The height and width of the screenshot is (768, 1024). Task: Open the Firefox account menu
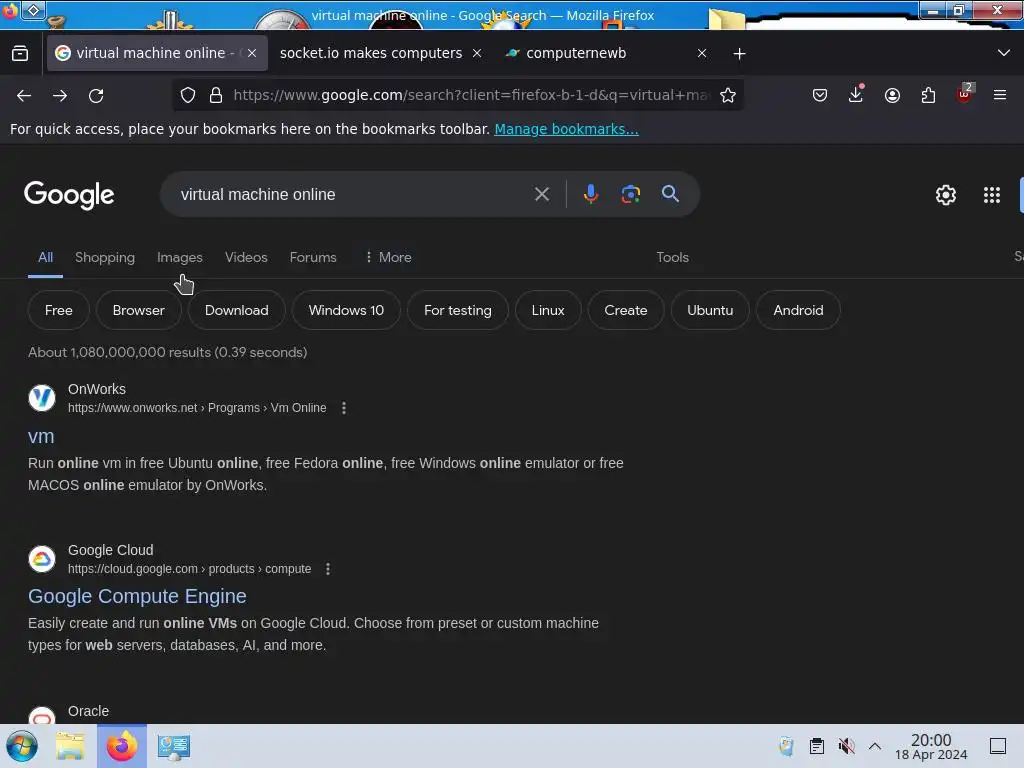click(x=892, y=95)
